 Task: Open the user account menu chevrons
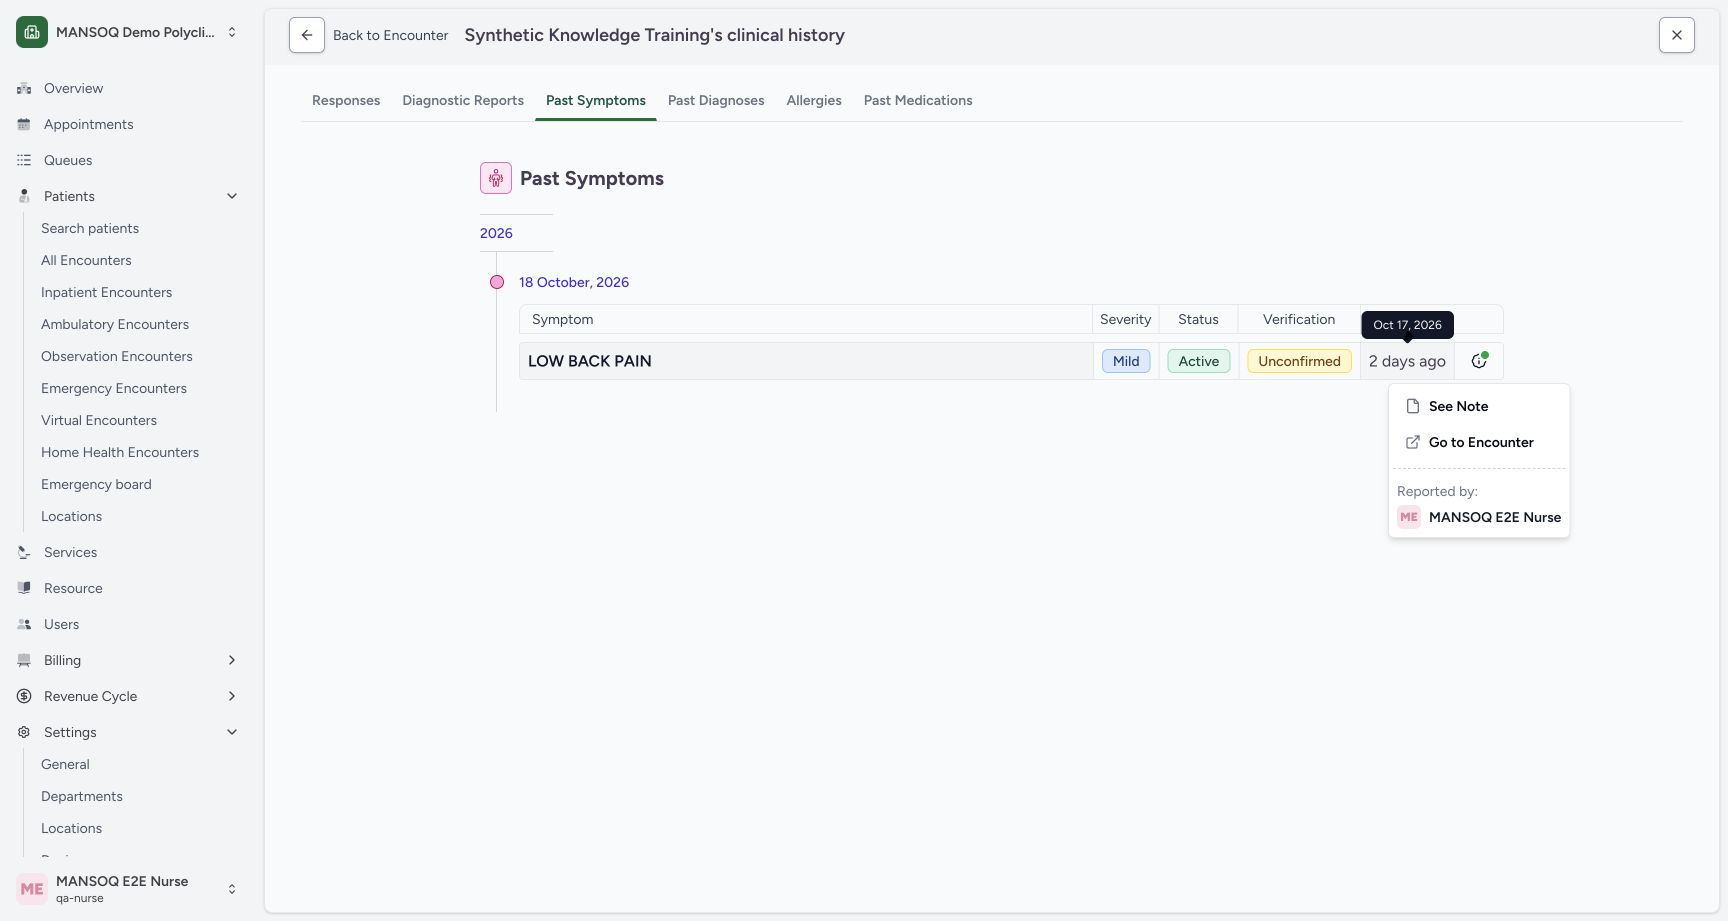(x=232, y=889)
